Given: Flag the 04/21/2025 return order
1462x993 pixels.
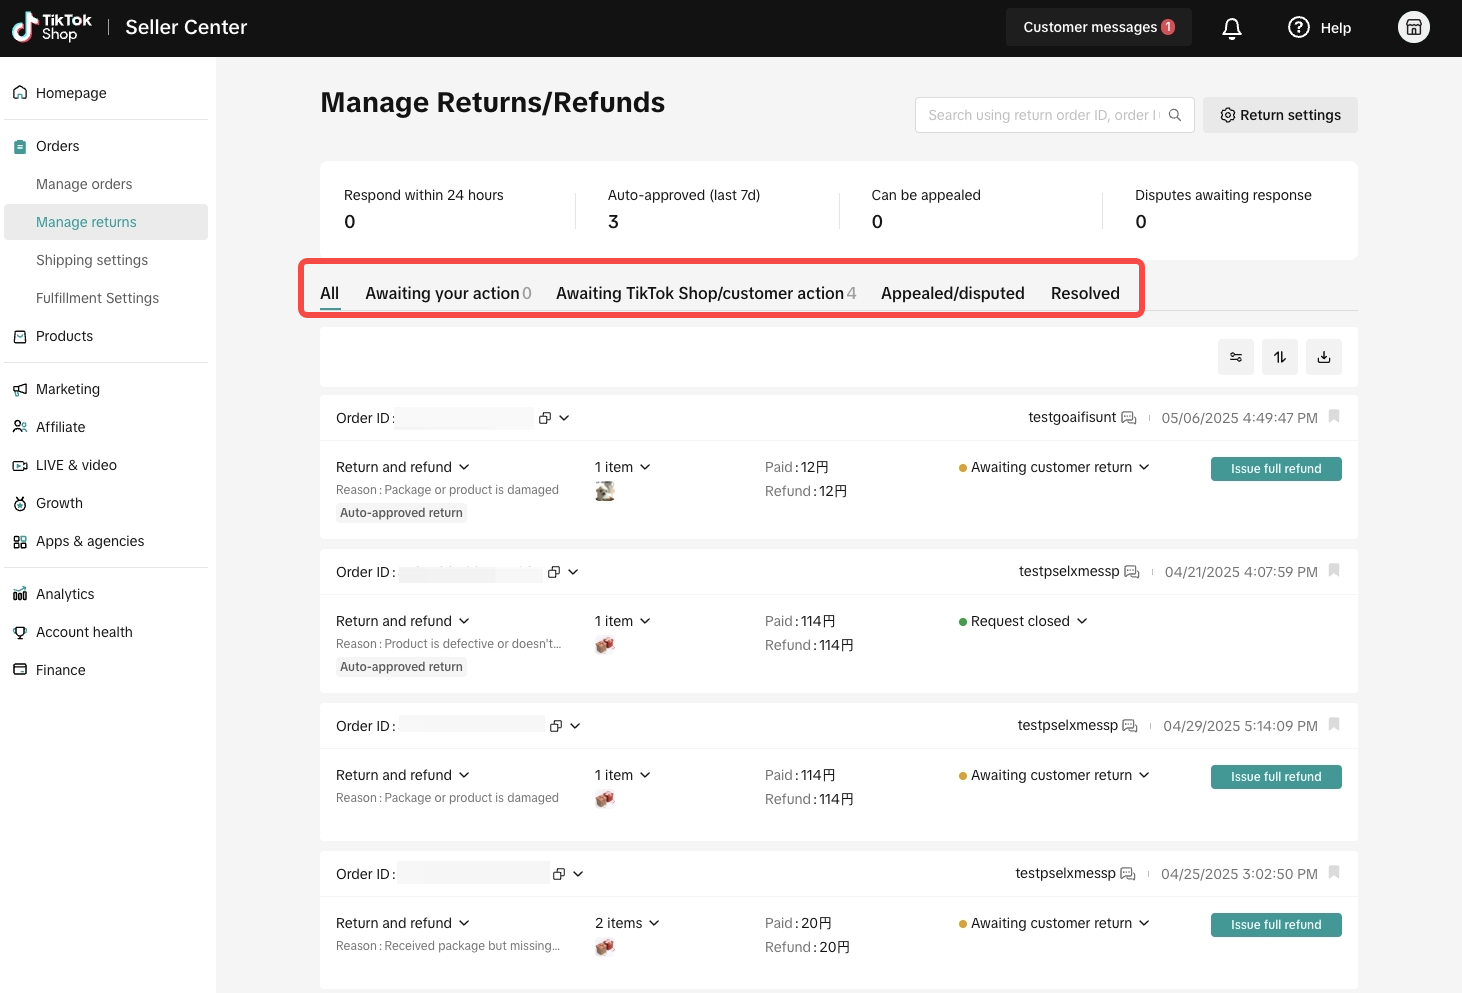Looking at the screenshot, I should (x=1334, y=571).
